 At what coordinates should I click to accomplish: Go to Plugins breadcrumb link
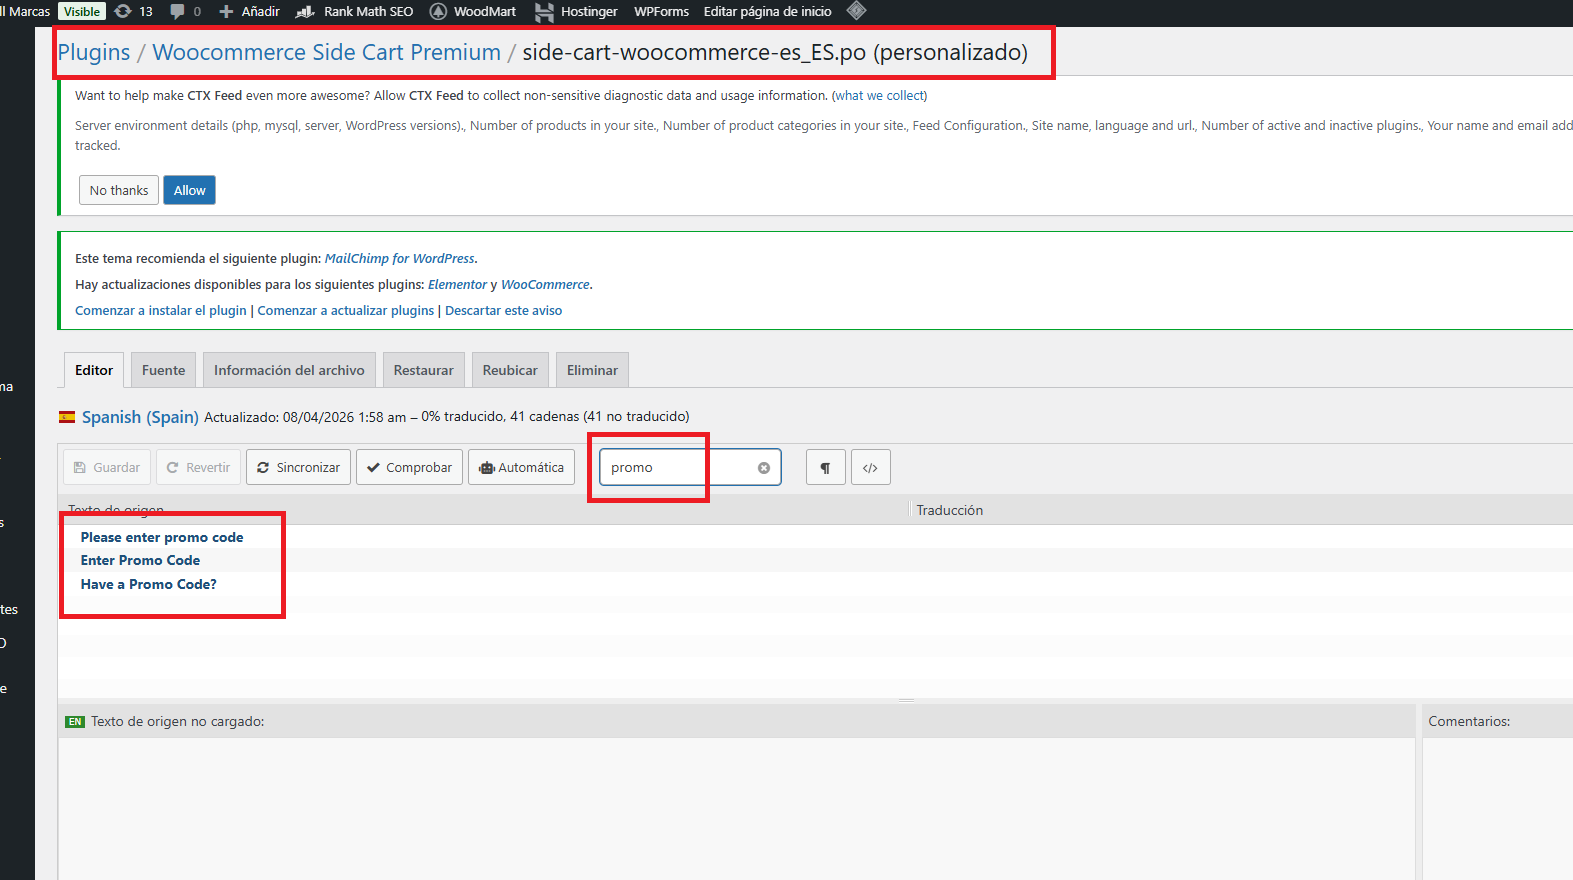[94, 52]
